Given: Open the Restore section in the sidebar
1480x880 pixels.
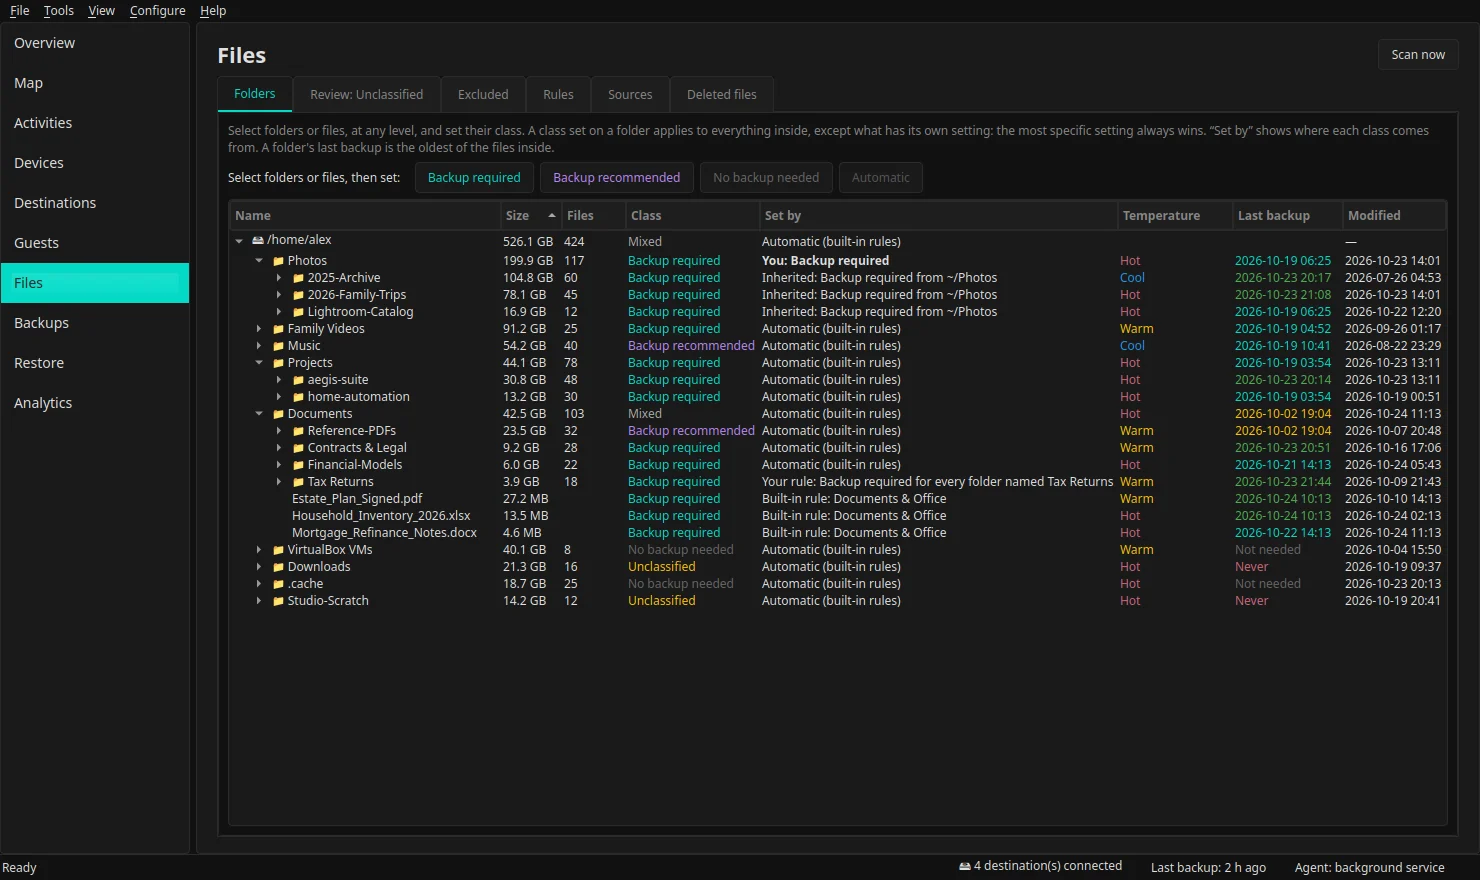Looking at the screenshot, I should point(95,363).
